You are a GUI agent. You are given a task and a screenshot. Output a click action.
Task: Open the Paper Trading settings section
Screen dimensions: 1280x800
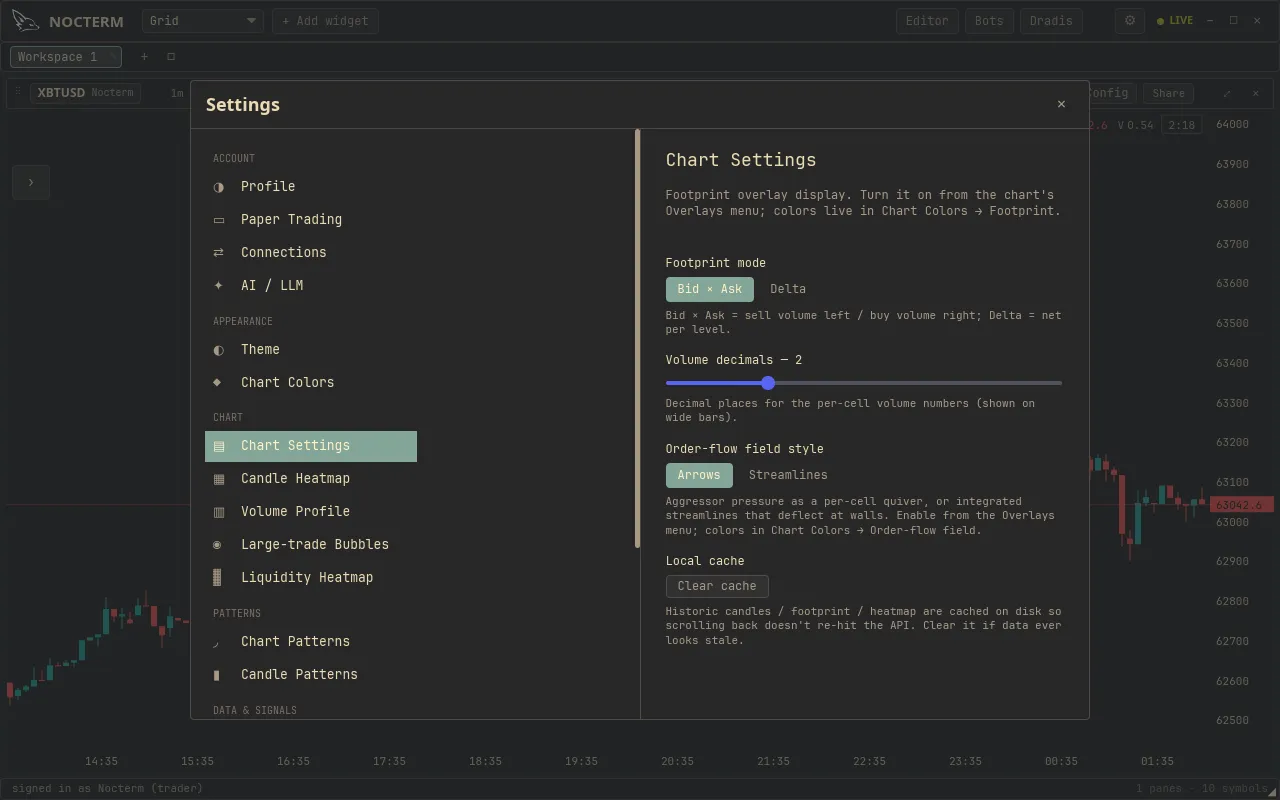tap(311, 220)
